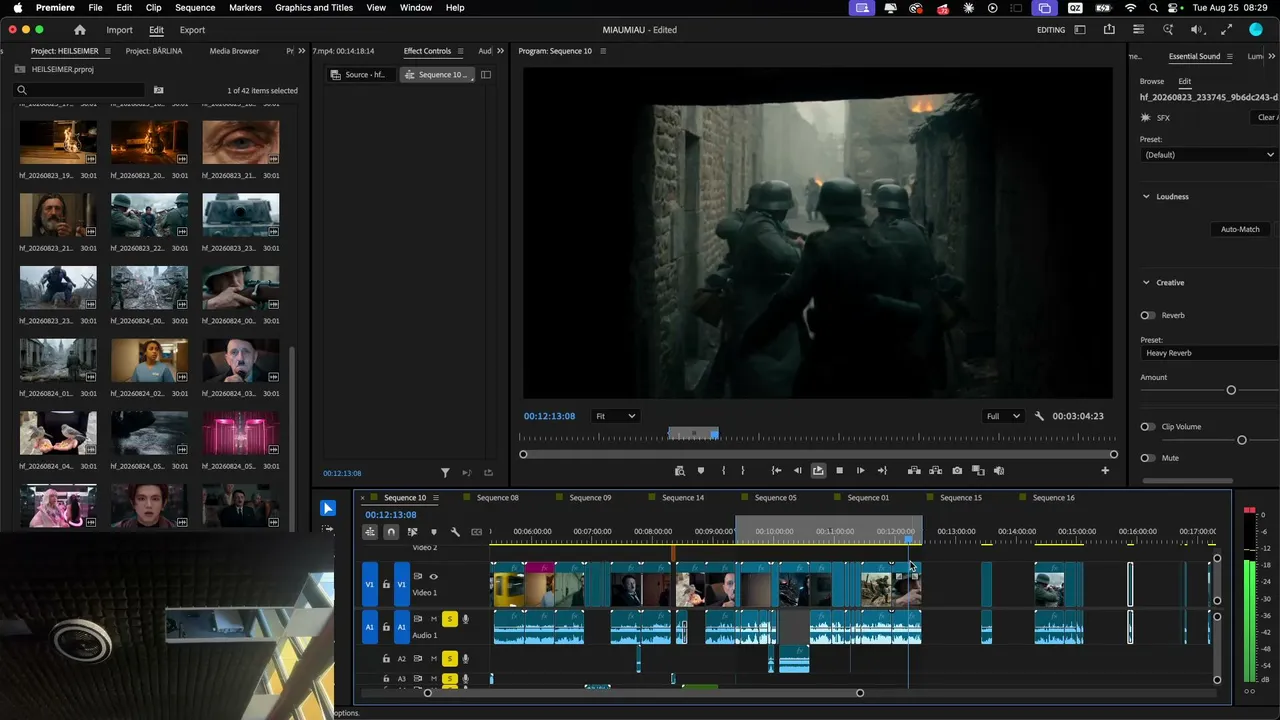Enable the Reverb switch in Essential Sound
Image resolution: width=1280 pixels, height=720 pixels.
click(1148, 315)
